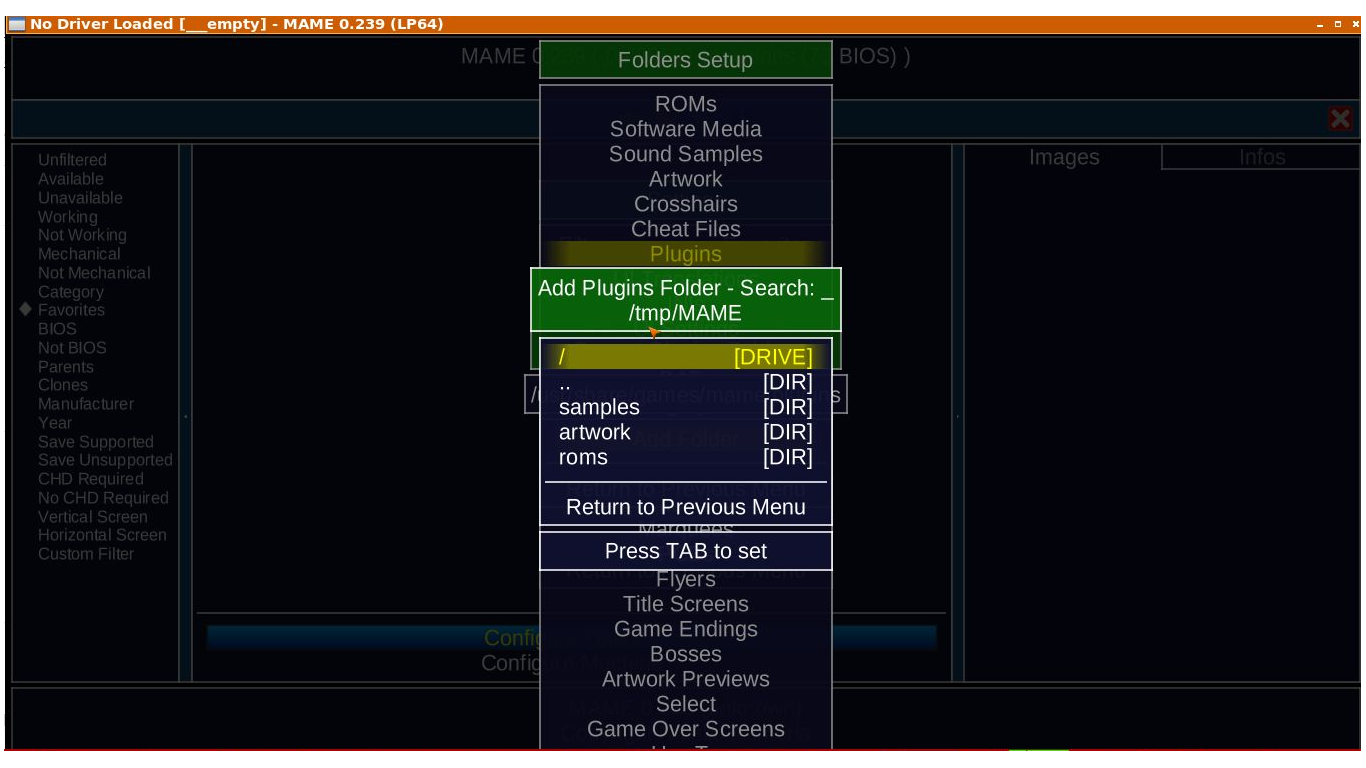Select the Favorites filter
The height and width of the screenshot is (768, 1366).
[71, 310]
